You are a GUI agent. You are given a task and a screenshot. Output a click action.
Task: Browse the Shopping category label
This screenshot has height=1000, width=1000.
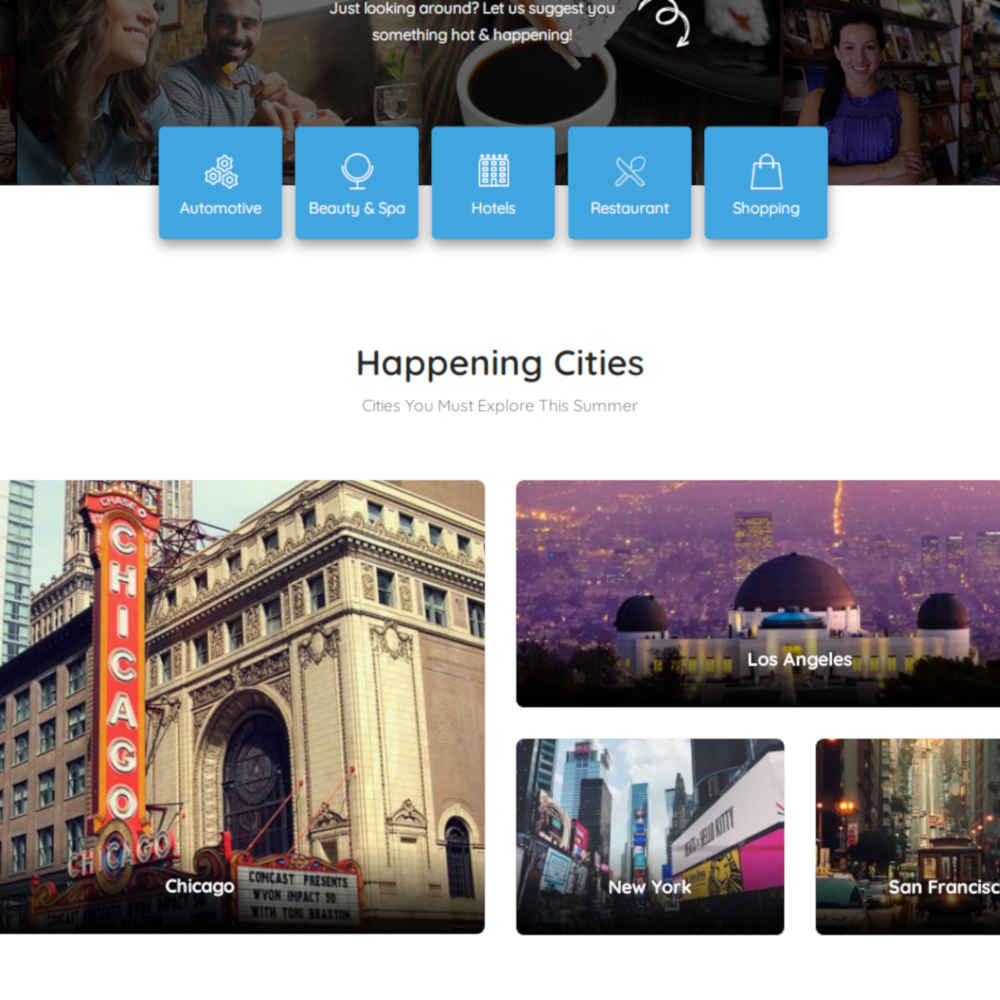pos(766,208)
